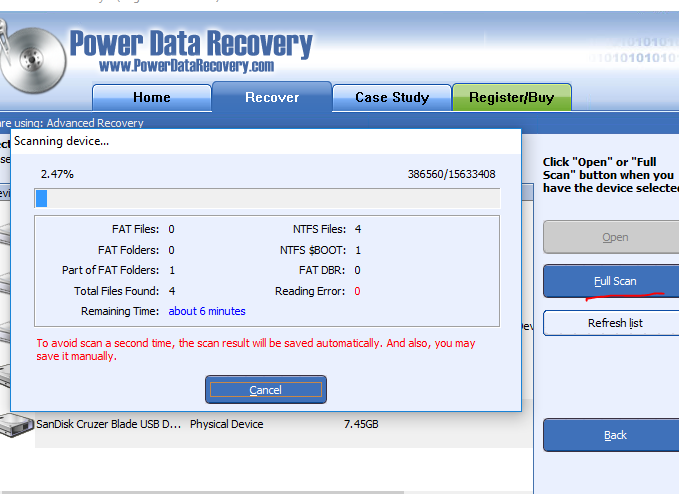Viewport: 679px width, 494px height.
Task: Click the 386560/15633408 sector counter
Action: (452, 174)
